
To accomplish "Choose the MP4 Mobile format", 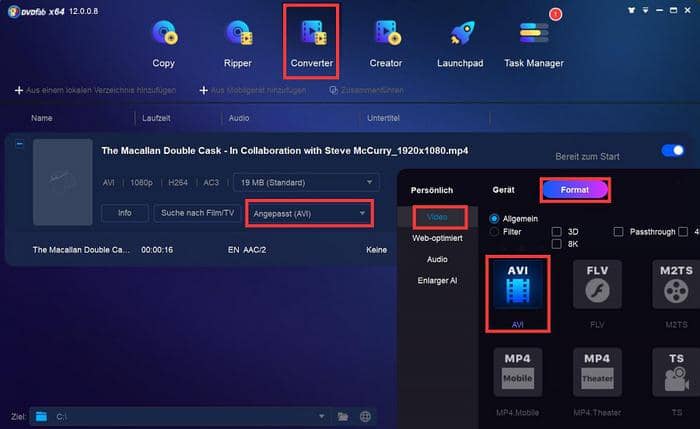I will point(518,373).
